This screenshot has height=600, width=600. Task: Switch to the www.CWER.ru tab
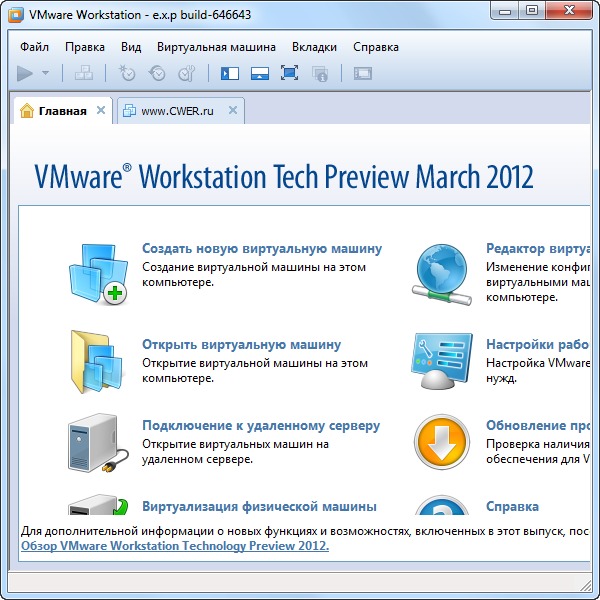[x=177, y=111]
